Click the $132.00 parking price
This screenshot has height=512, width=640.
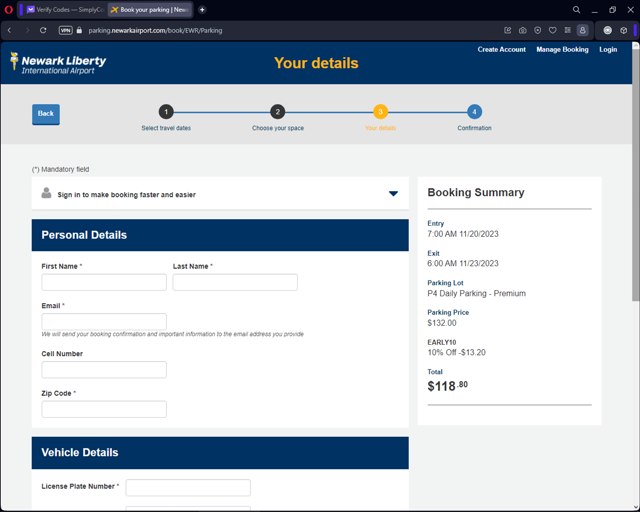tap(442, 323)
